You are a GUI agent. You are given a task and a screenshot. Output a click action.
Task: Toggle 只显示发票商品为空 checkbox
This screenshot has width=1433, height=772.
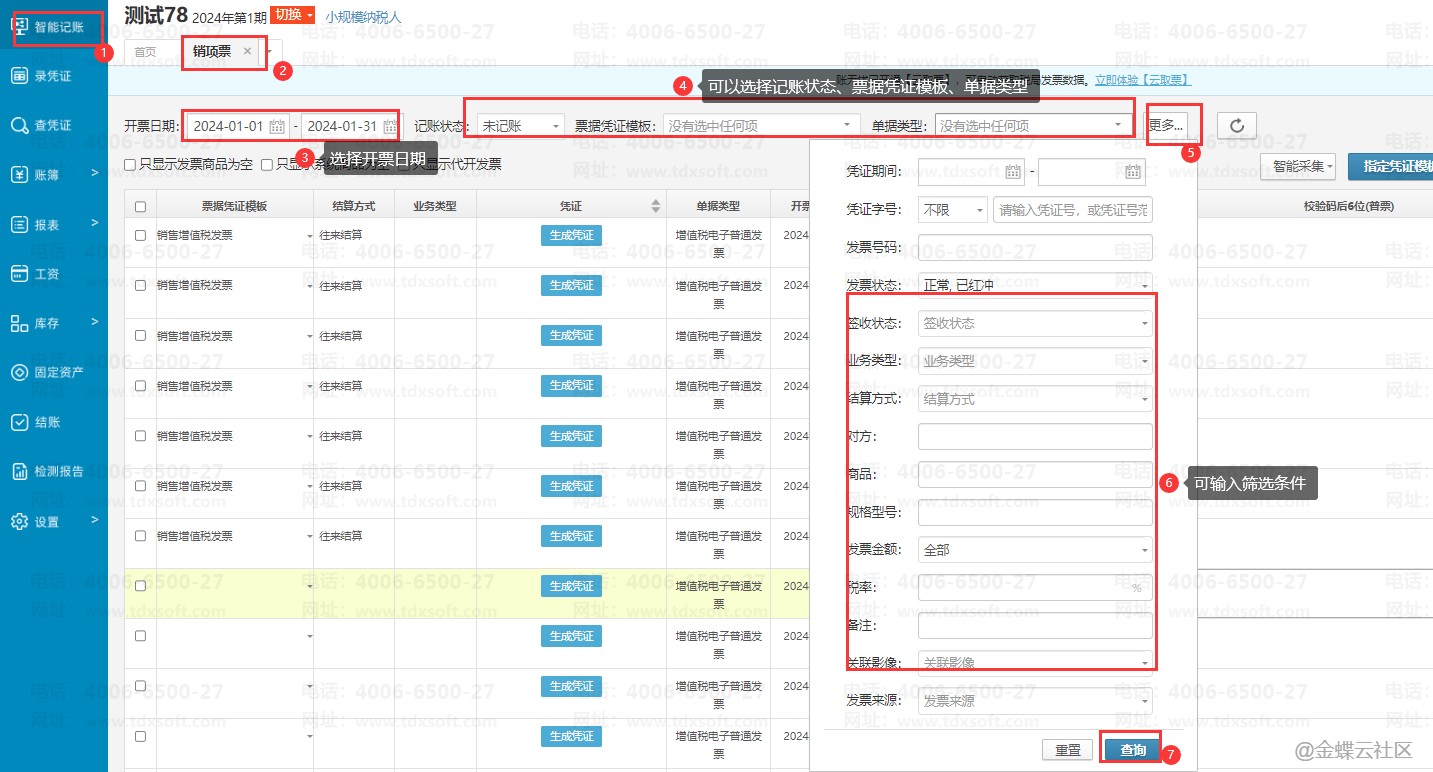pyautogui.click(x=130, y=165)
